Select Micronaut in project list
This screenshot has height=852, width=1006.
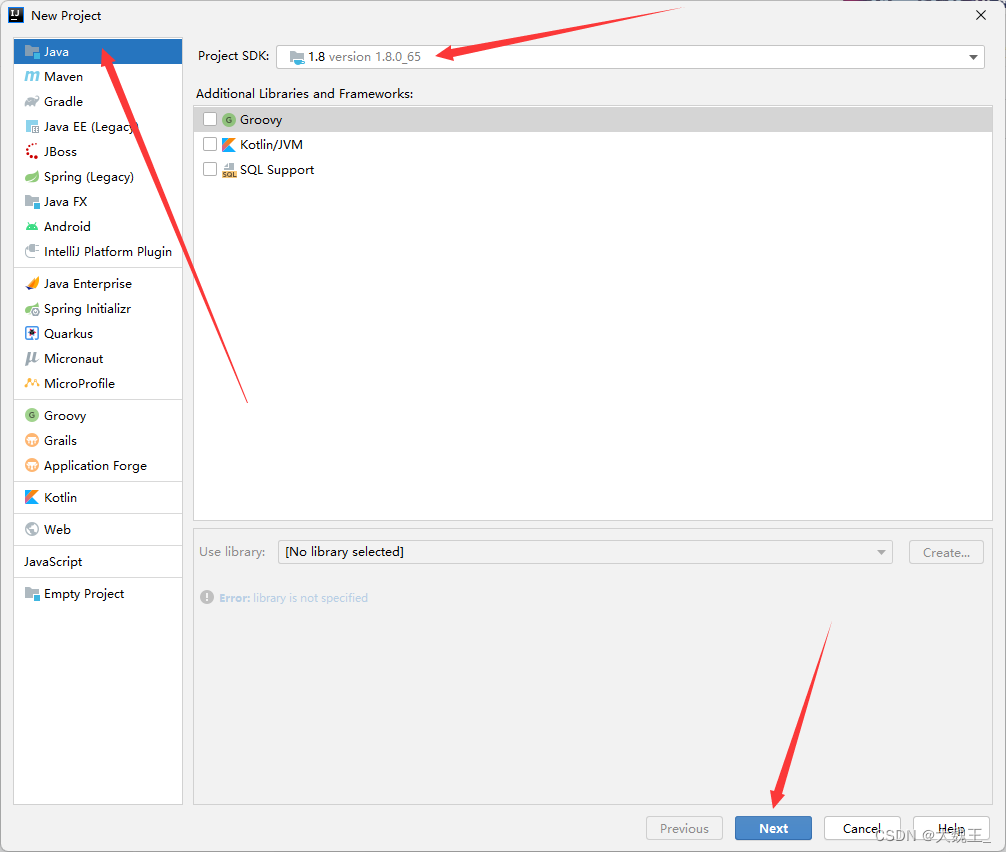[98, 359]
